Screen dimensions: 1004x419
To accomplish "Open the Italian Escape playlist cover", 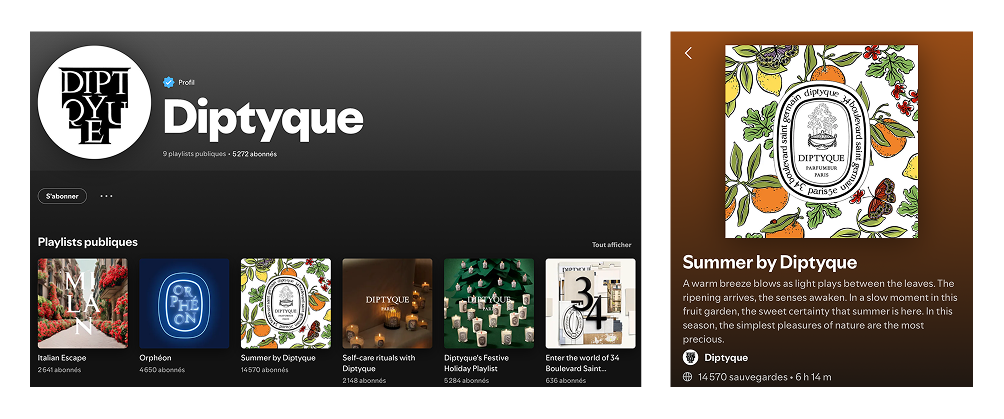I will click(83, 303).
